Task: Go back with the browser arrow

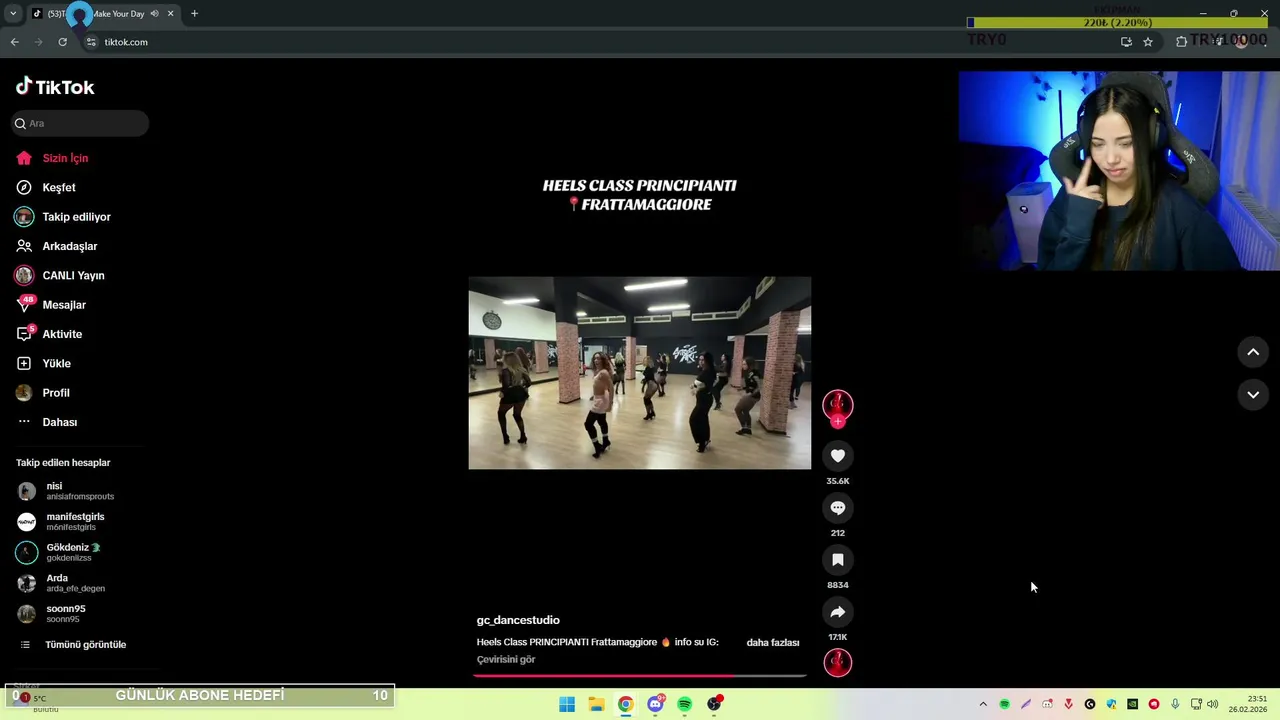Action: tap(14, 42)
